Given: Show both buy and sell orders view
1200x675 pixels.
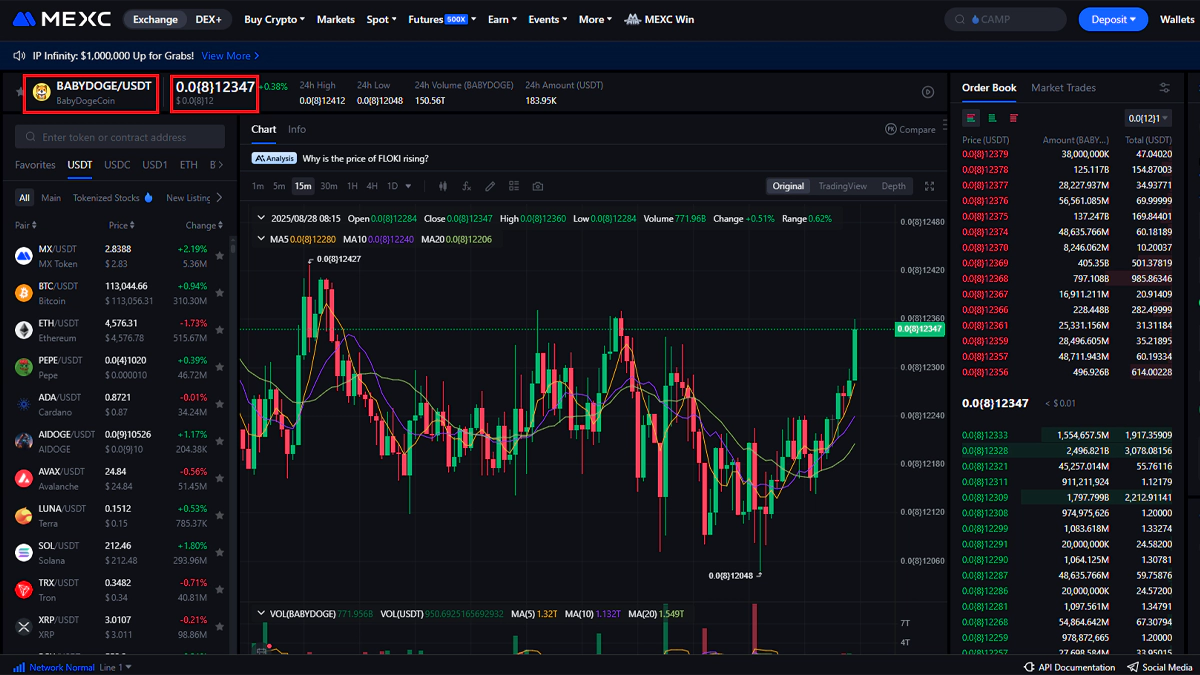Looking at the screenshot, I should [971, 118].
